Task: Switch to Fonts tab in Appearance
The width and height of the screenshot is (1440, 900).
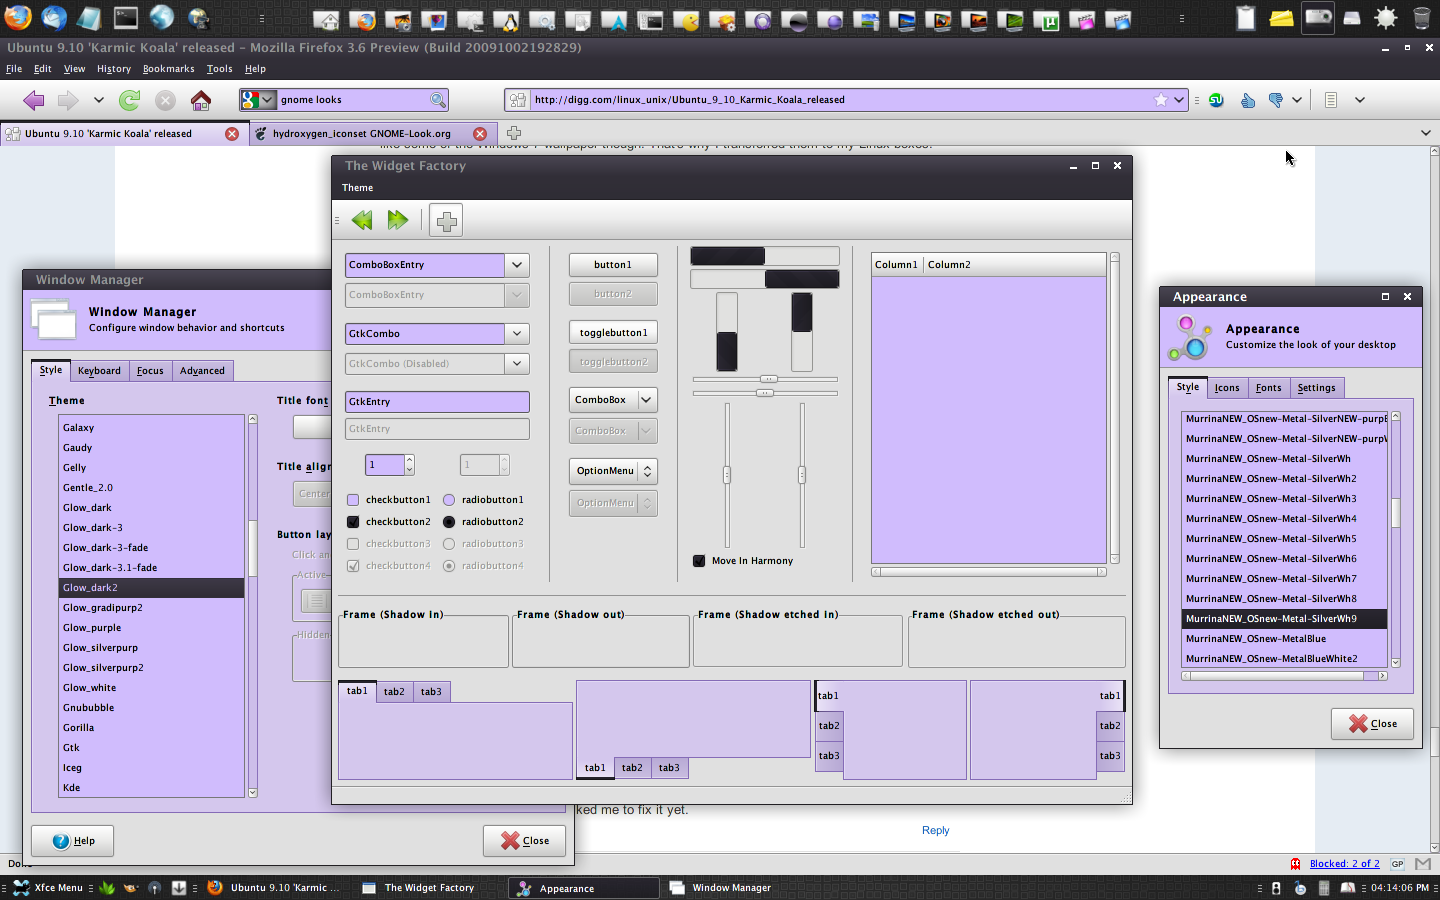Action: point(1268,388)
